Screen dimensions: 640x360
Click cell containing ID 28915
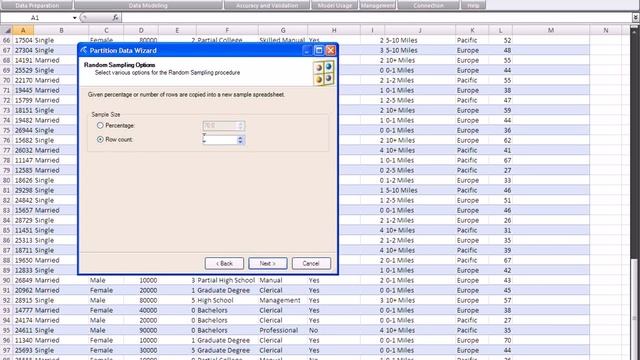(x=23, y=300)
